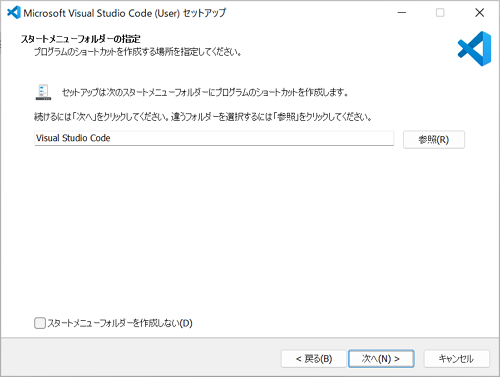Click the large VS Code logo at top right
Viewport: 500px width, 377px height.
click(x=474, y=49)
